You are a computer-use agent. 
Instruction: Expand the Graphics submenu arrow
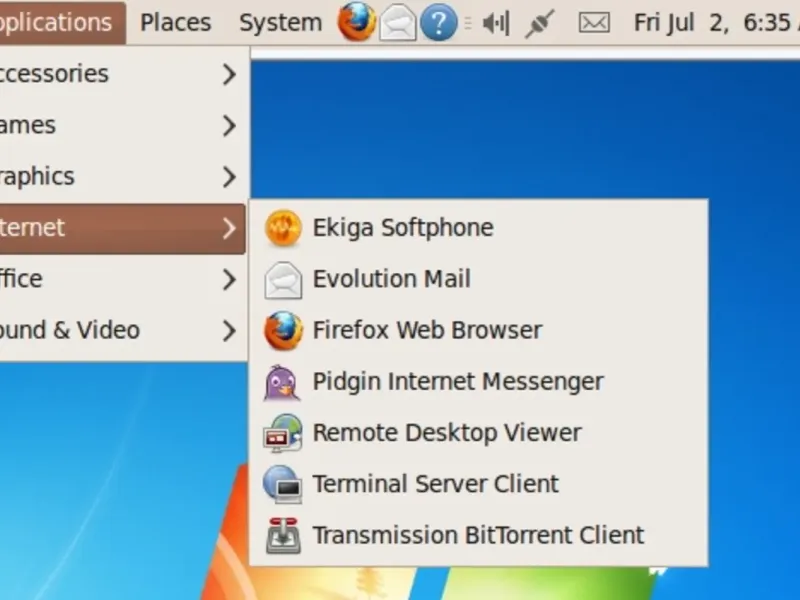pyautogui.click(x=230, y=177)
